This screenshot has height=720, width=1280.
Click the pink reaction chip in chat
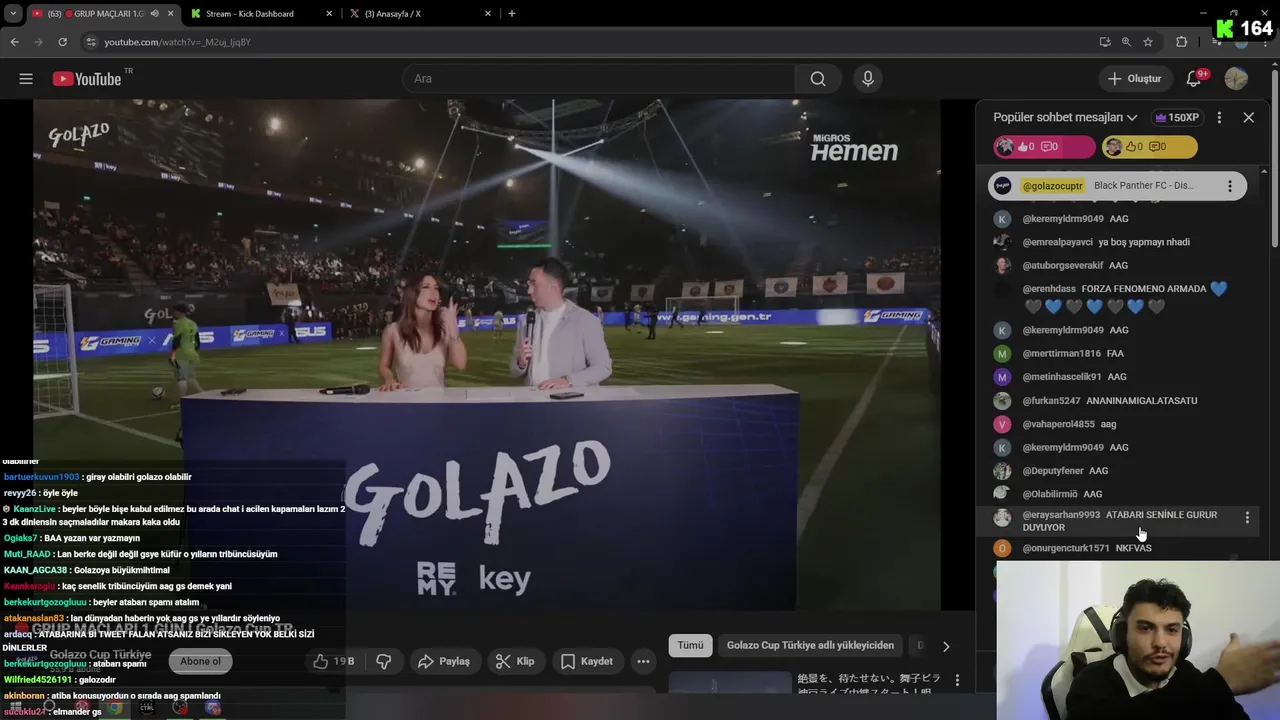click(x=1044, y=147)
